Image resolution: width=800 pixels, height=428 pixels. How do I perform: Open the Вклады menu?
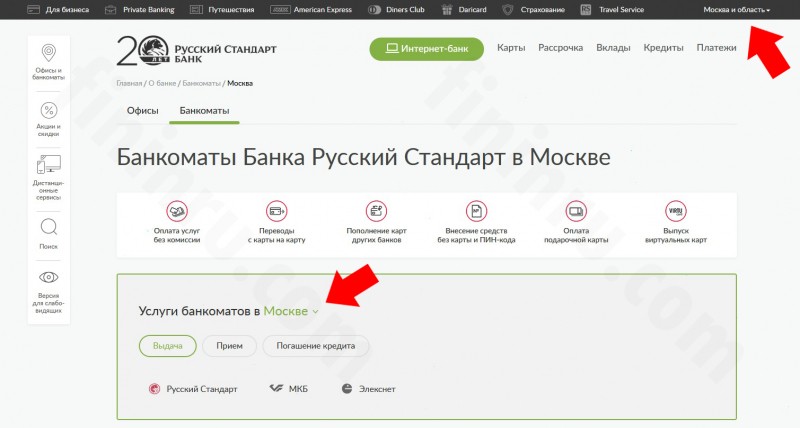coord(613,47)
